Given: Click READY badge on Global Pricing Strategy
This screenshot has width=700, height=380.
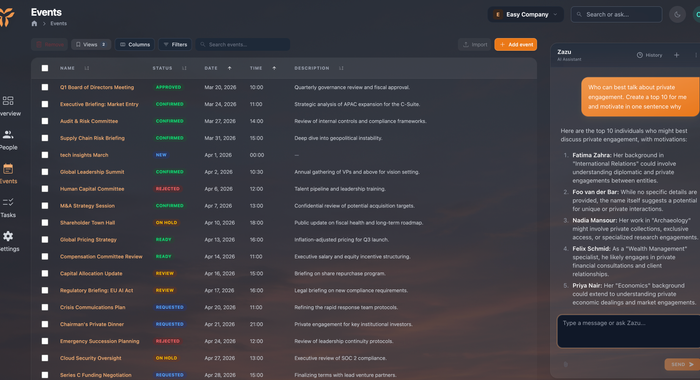Looking at the screenshot, I should tap(163, 240).
